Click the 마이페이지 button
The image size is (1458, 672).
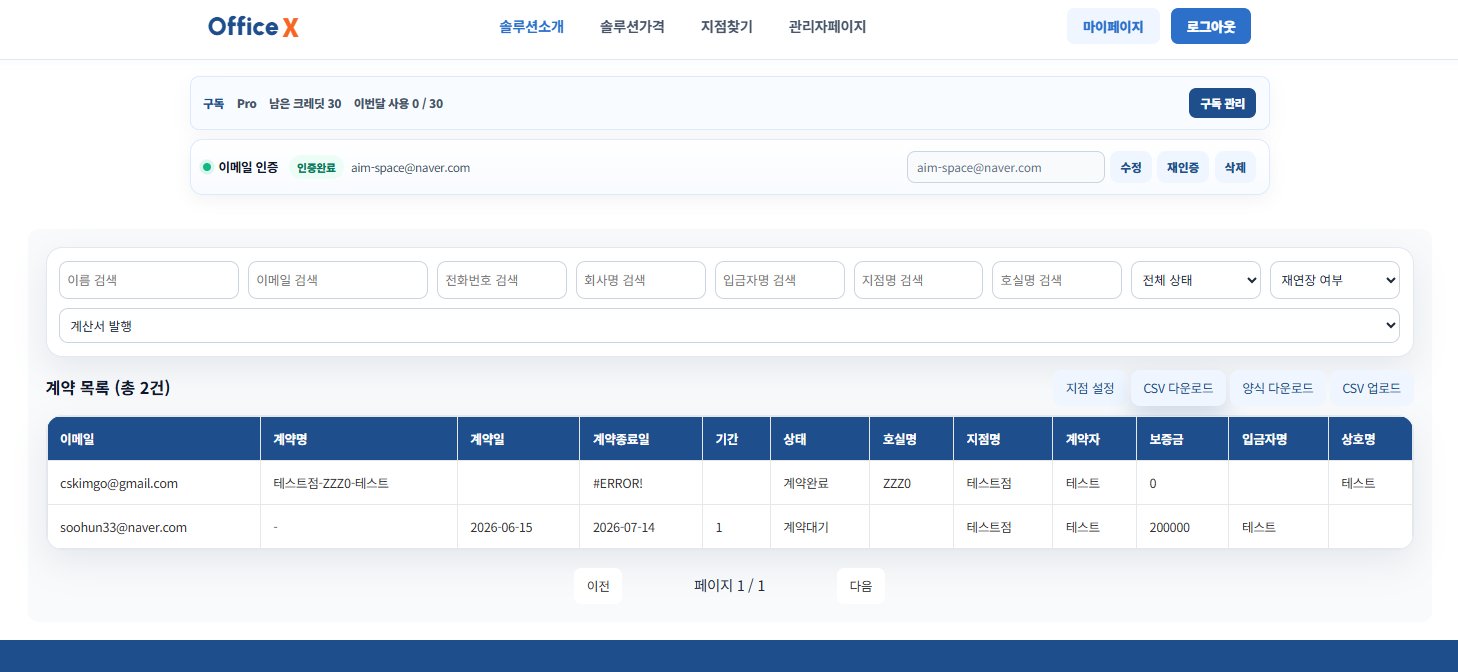(x=1113, y=27)
